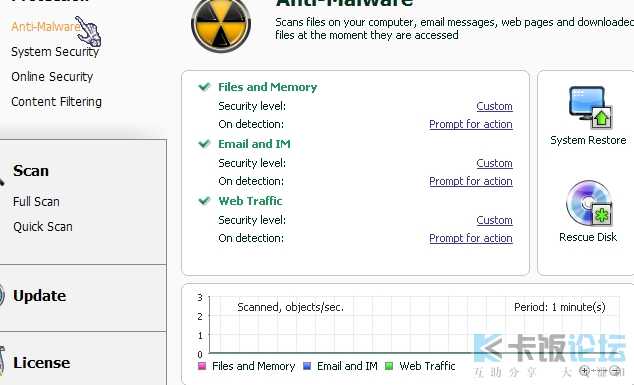Screen dimensions: 634x385
Task: Click Prompt for action under Files and Memory
Action: coord(471,124)
